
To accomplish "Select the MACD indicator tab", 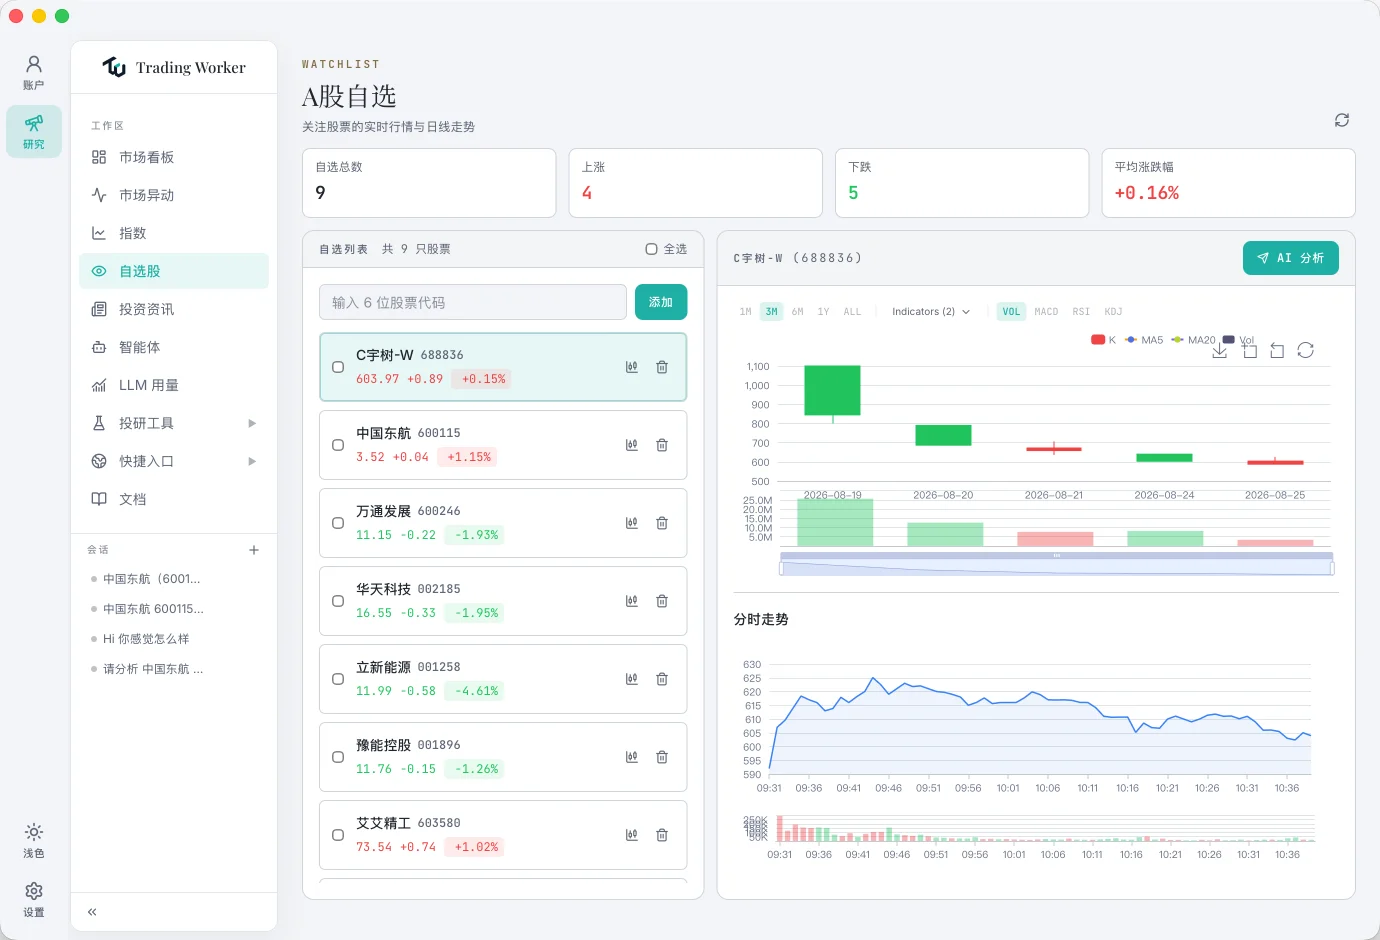I will (1046, 312).
